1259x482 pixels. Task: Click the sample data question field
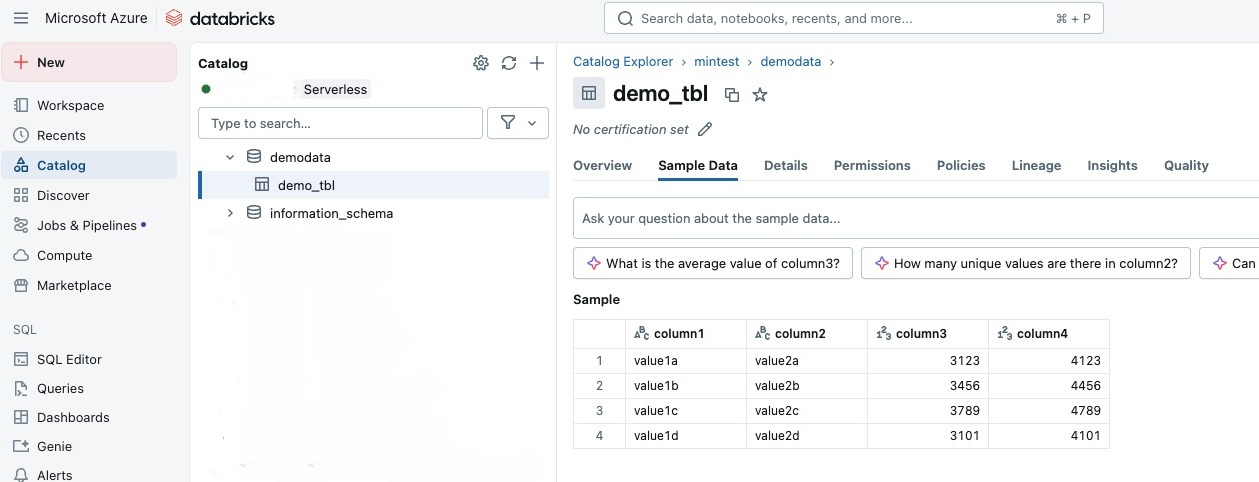tap(900, 218)
